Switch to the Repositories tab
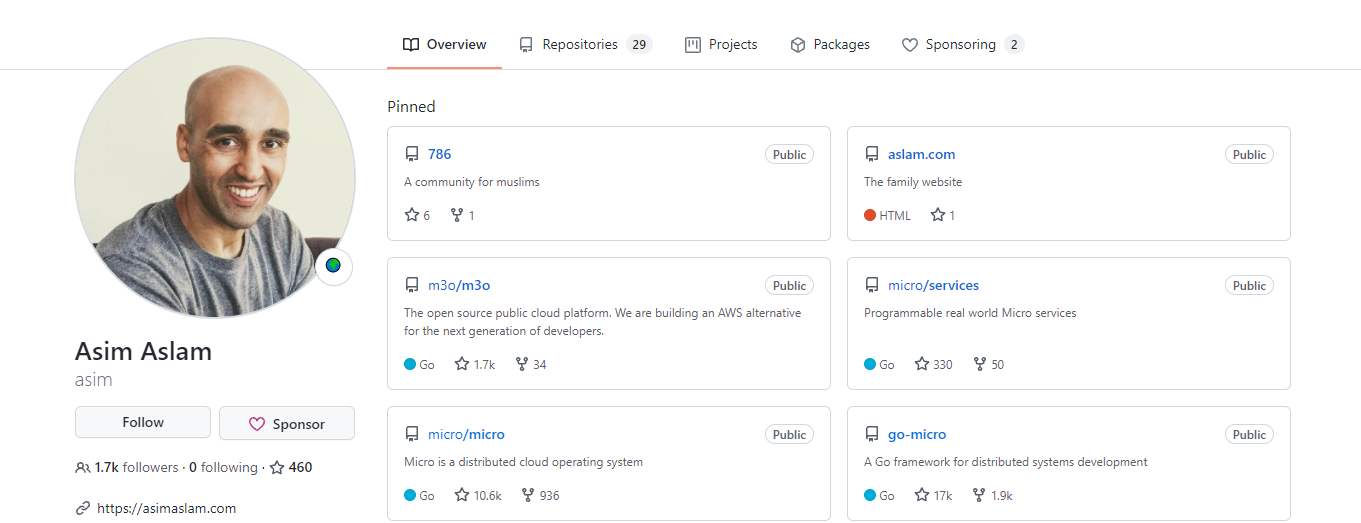1361x523 pixels. [x=585, y=44]
